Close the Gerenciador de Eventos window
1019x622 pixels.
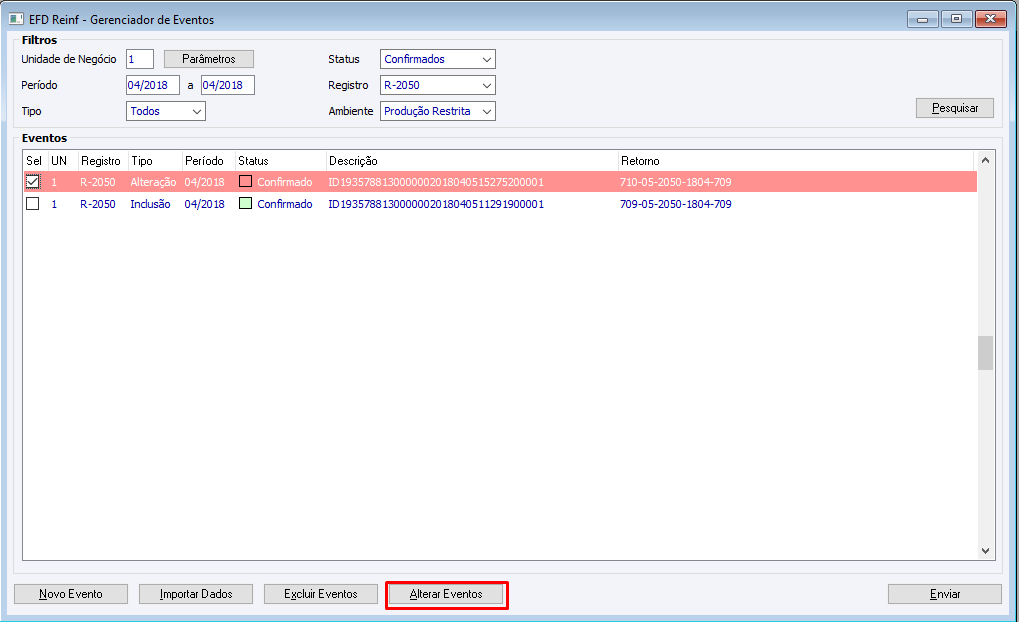(x=991, y=19)
